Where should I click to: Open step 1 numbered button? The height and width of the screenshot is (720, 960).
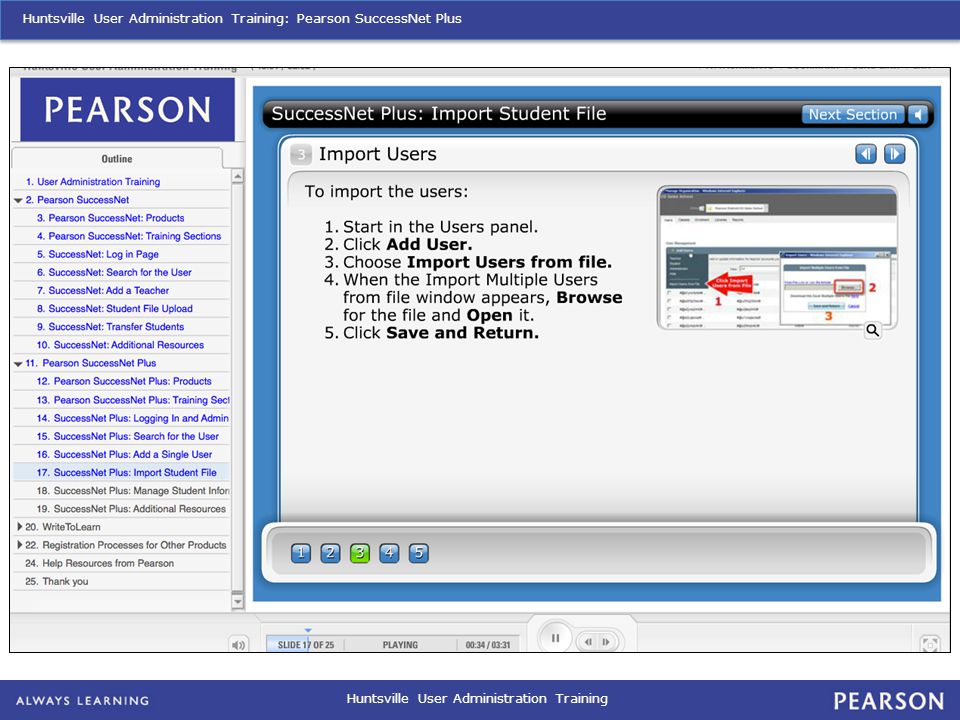click(x=301, y=553)
